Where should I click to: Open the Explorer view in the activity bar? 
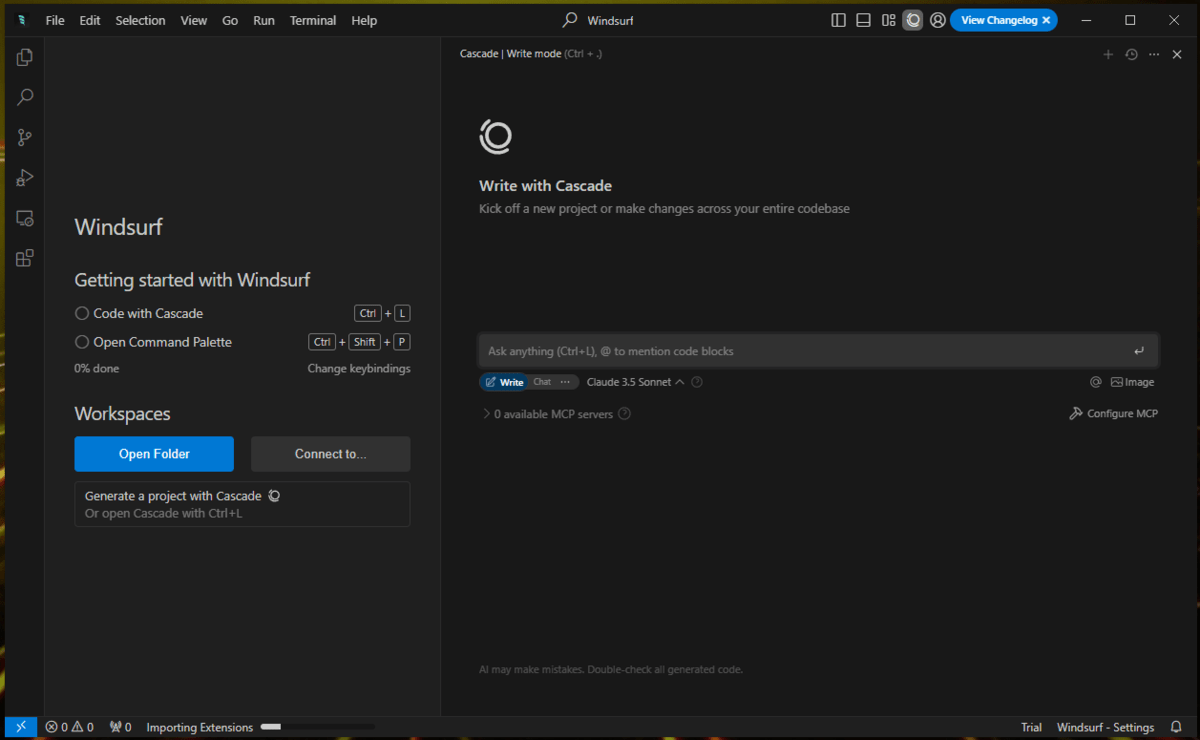click(x=25, y=58)
